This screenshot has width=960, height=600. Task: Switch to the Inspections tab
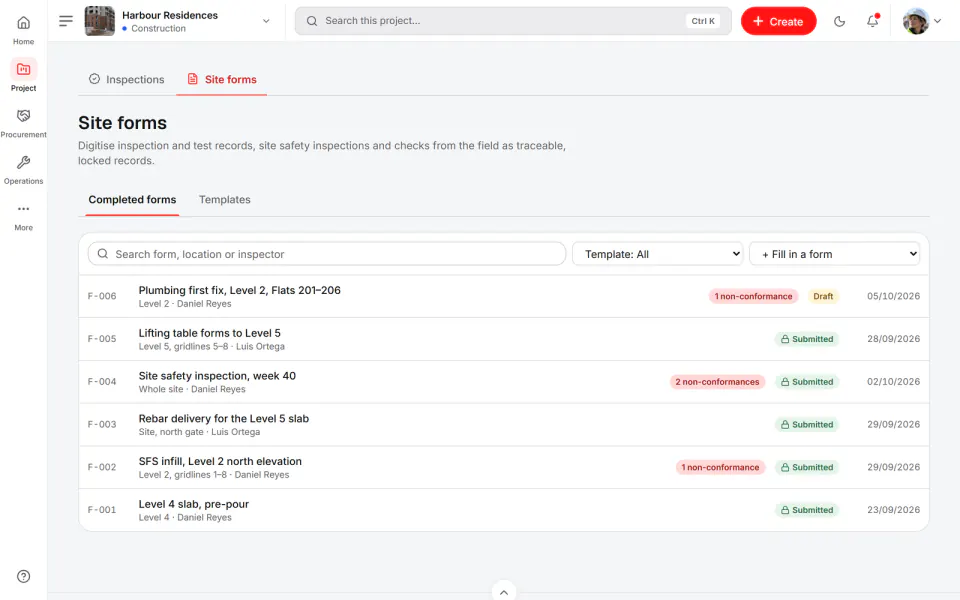click(x=127, y=80)
